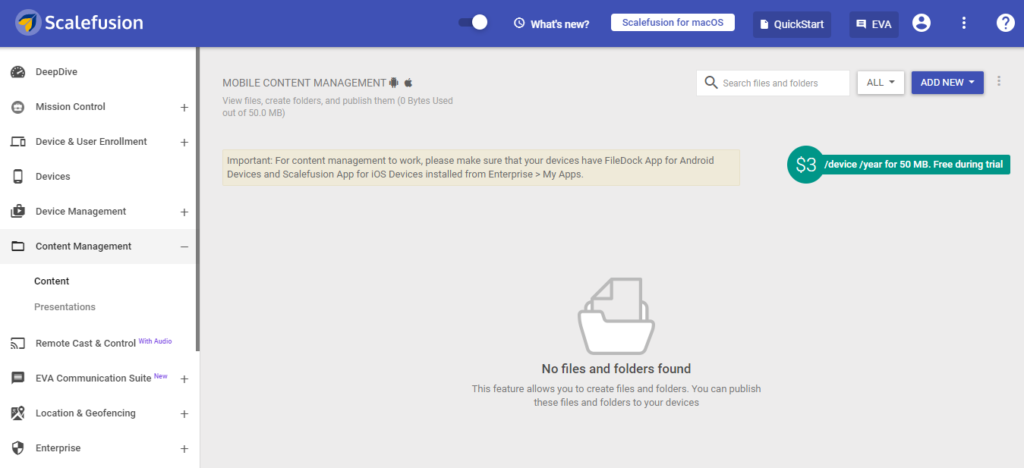Click the Content Management folder icon
This screenshot has width=1024, height=468.
pos(18,247)
